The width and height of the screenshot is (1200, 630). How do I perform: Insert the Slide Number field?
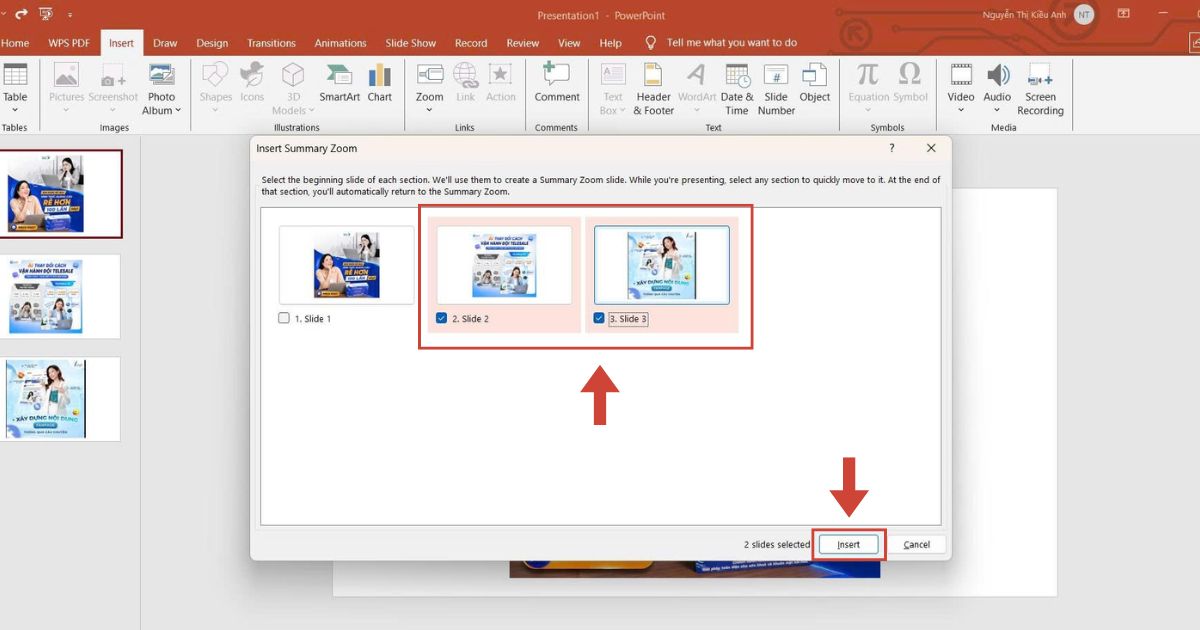tap(776, 88)
